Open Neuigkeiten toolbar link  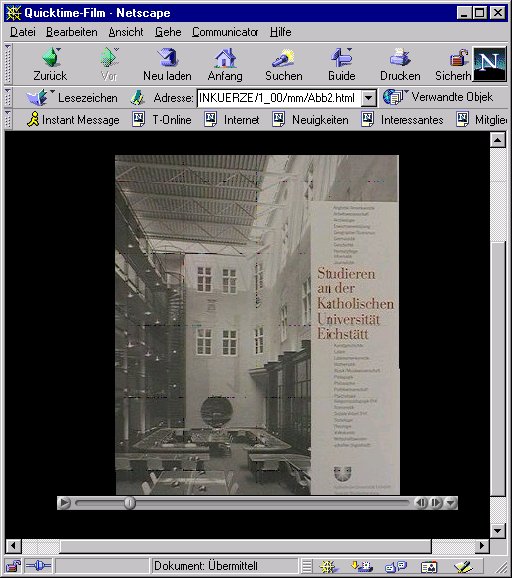coord(310,119)
